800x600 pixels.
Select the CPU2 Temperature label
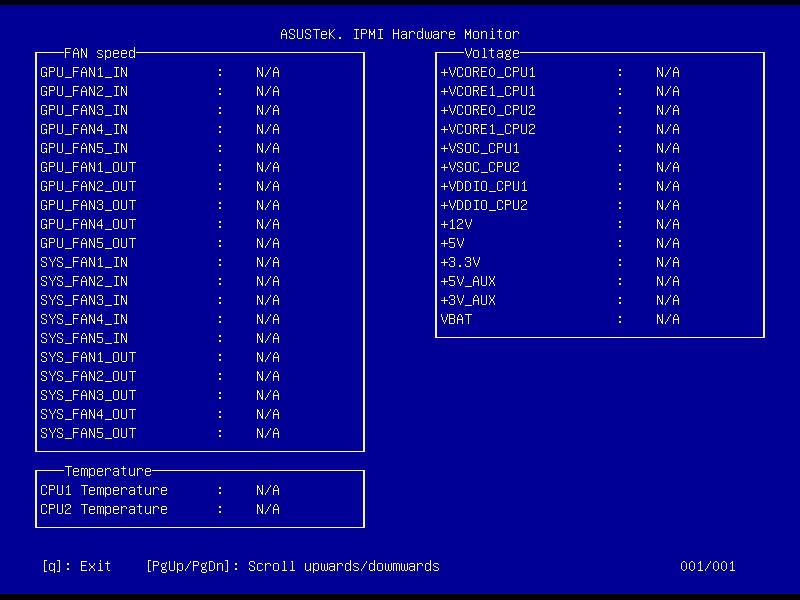coord(104,509)
